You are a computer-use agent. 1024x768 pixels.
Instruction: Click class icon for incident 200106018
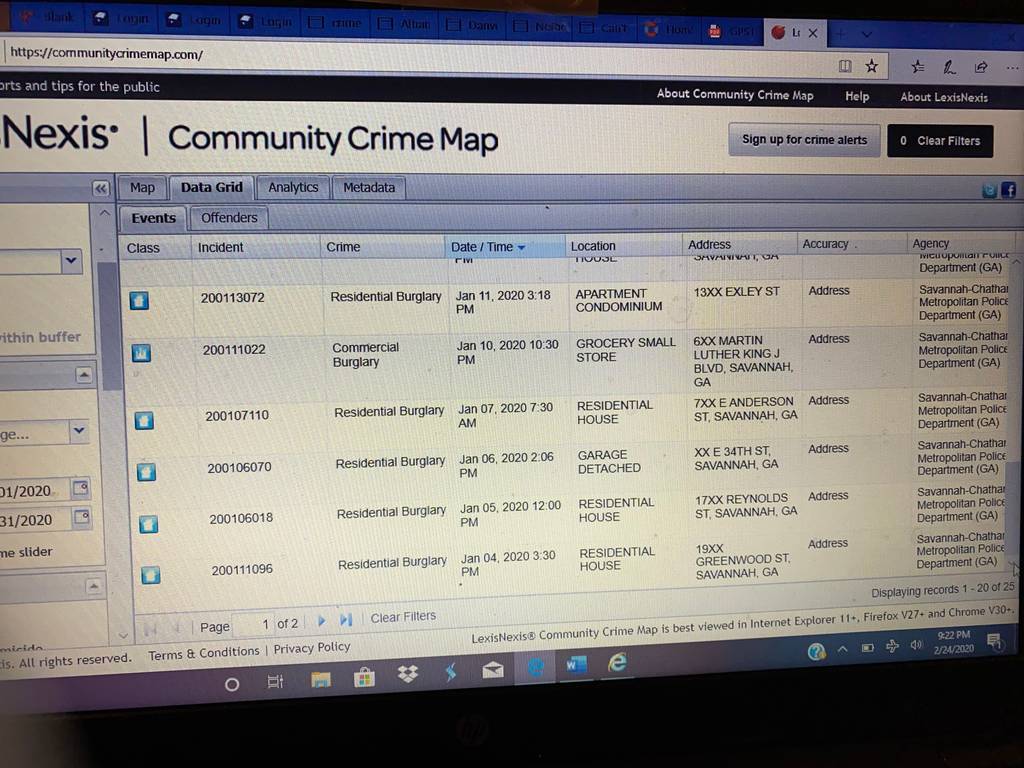(148, 523)
